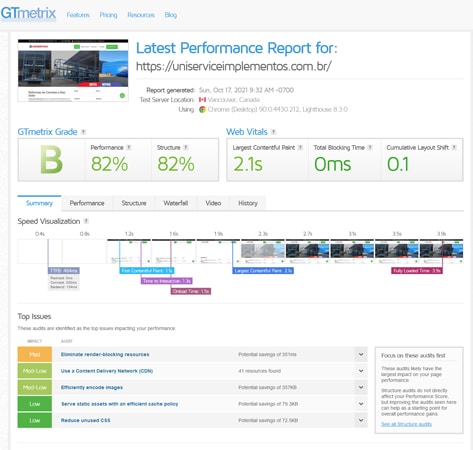Open help icon beside Web Vitals
The height and width of the screenshot is (450, 473).
tap(273, 132)
